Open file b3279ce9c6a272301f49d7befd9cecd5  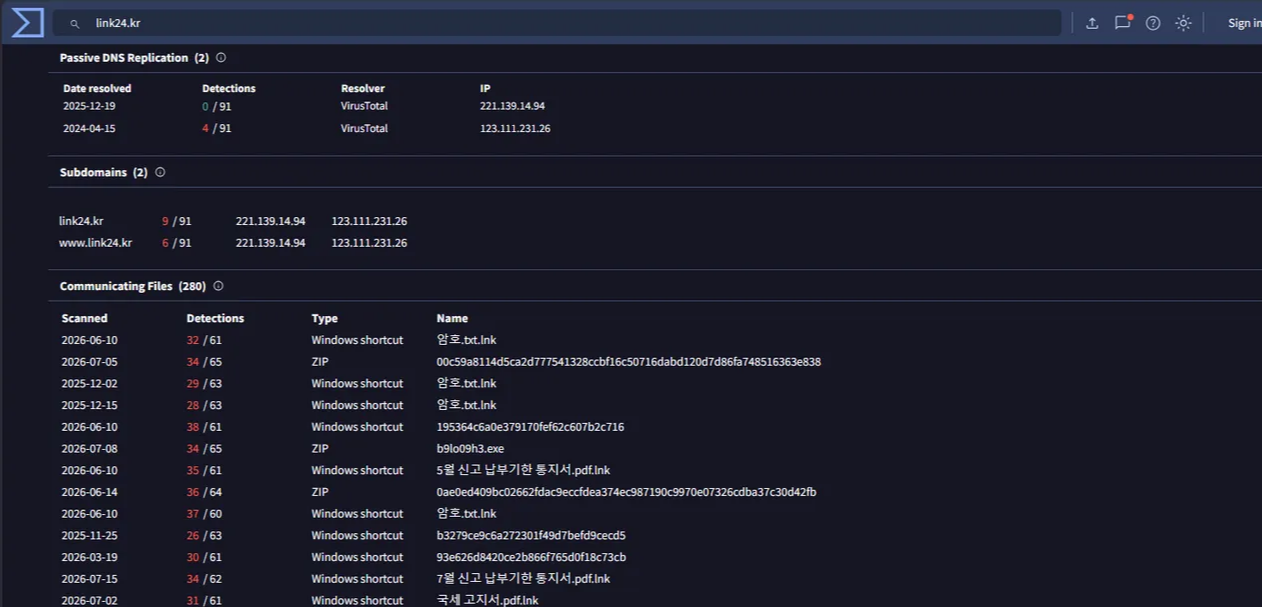[531, 536]
